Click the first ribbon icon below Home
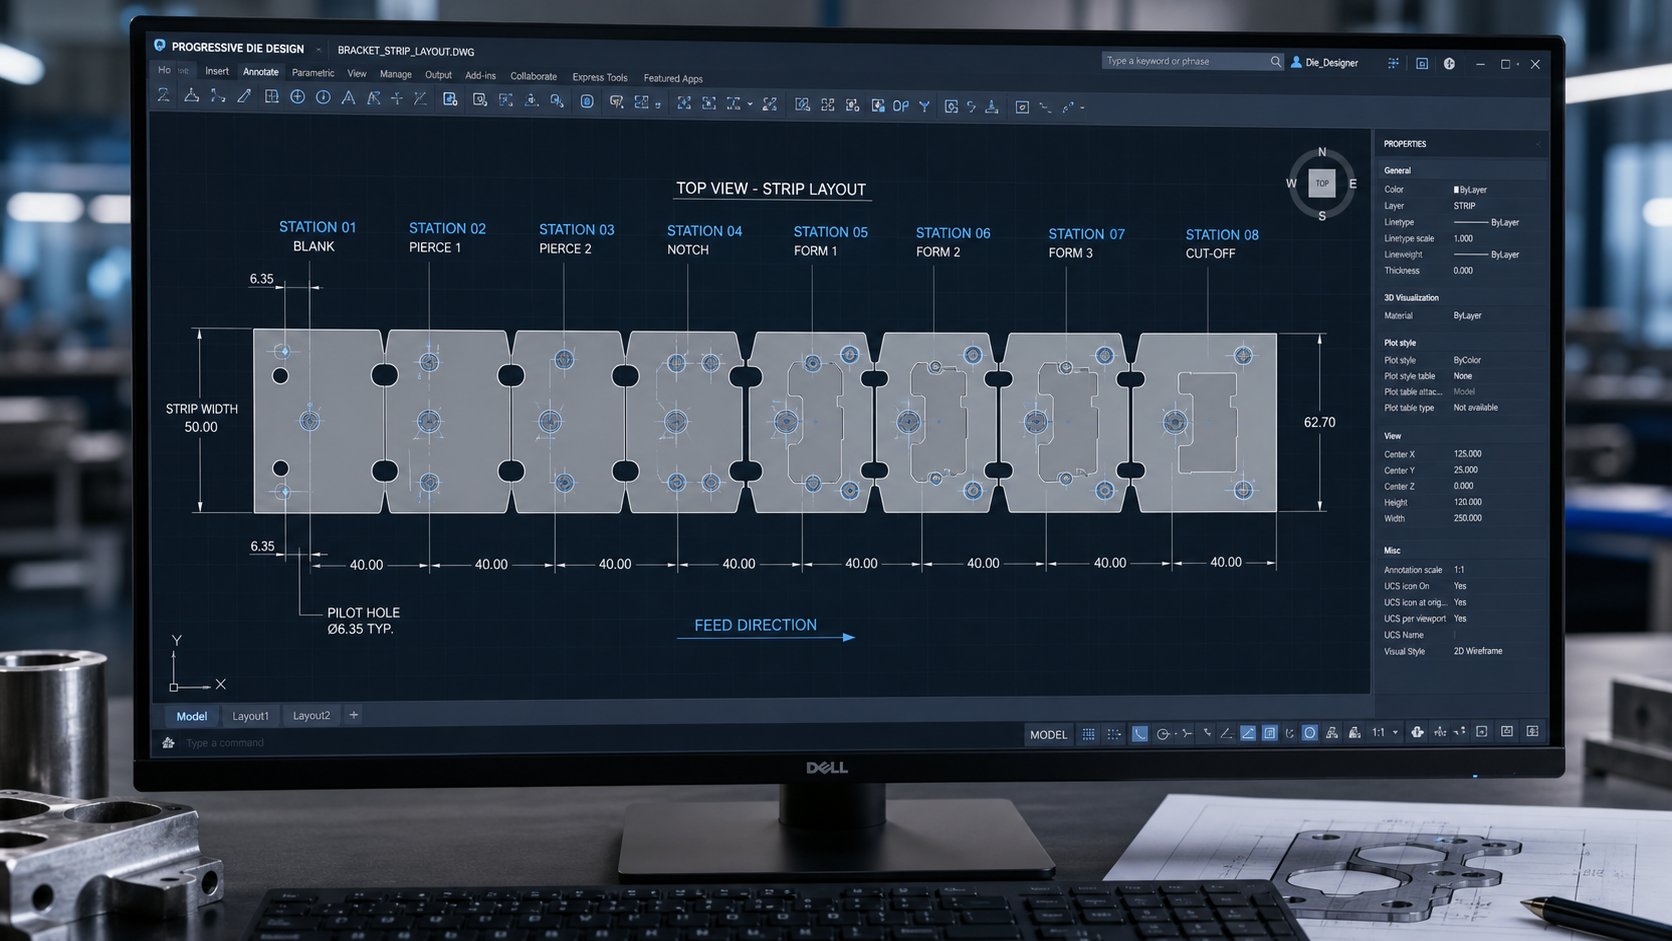The width and height of the screenshot is (1672, 941). (163, 96)
